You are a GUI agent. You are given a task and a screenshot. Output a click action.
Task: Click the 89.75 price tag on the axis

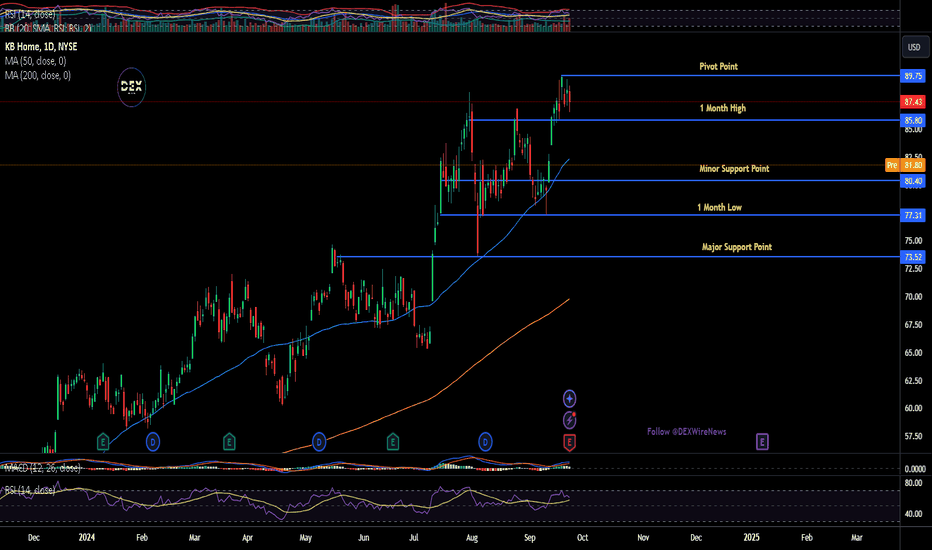(x=913, y=76)
